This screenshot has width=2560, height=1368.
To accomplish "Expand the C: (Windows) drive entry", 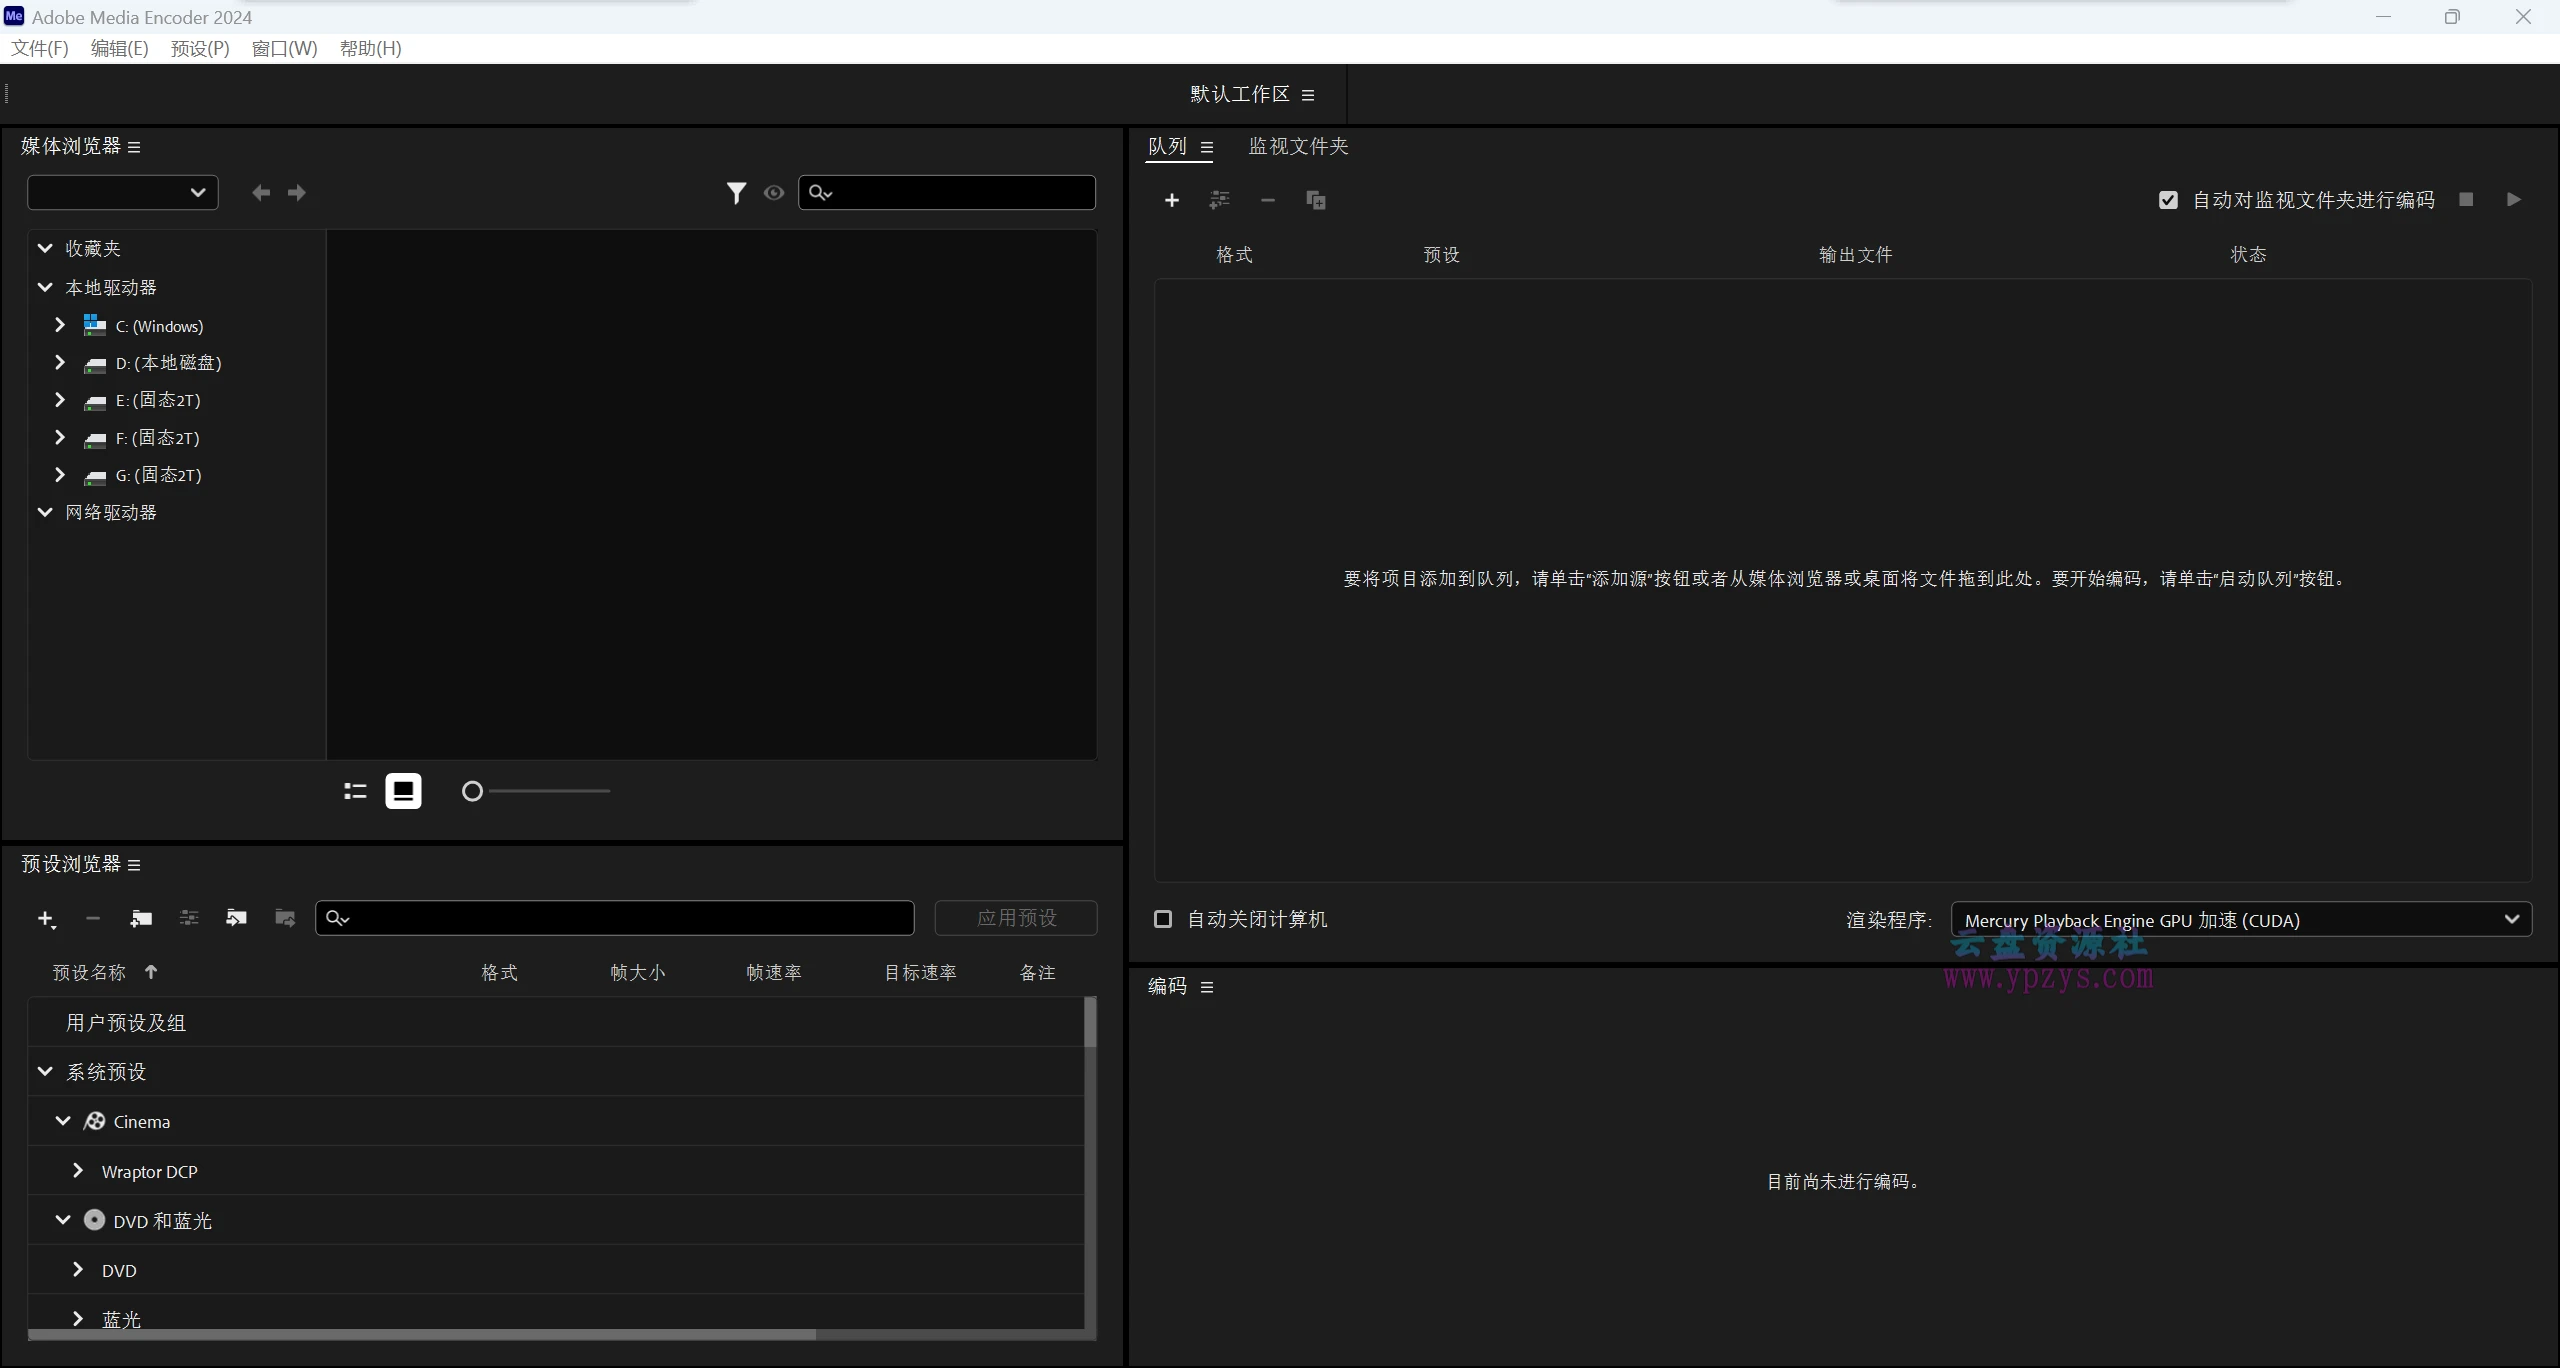I will click(x=59, y=324).
